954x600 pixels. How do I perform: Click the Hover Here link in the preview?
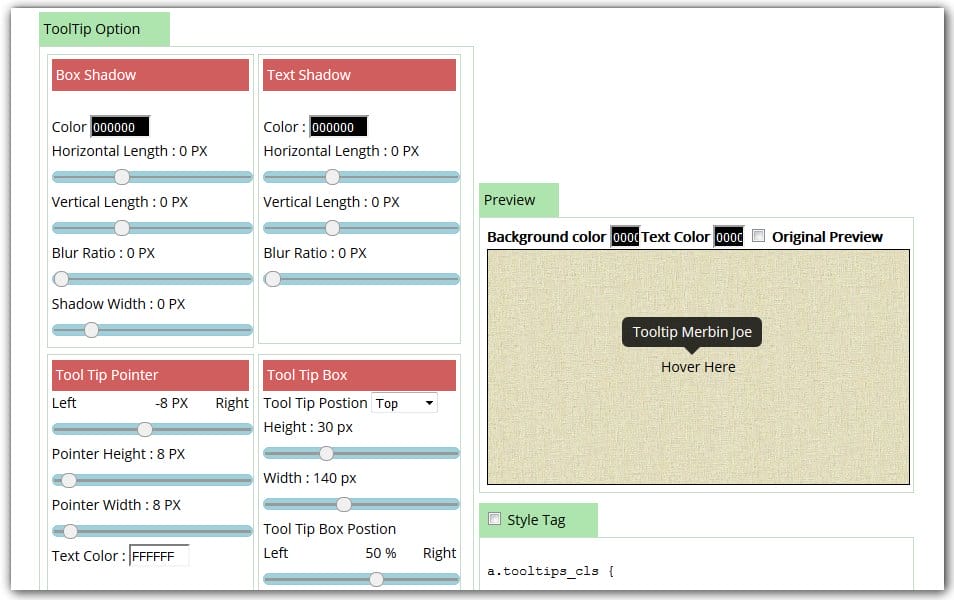coord(697,367)
